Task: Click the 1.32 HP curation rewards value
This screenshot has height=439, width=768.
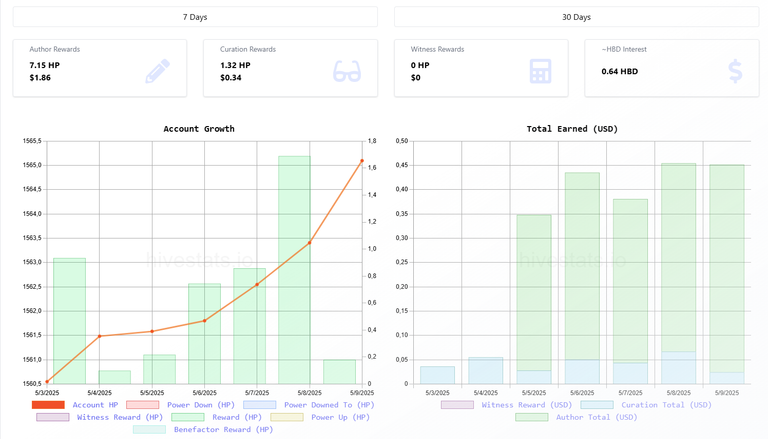Action: [x=235, y=65]
